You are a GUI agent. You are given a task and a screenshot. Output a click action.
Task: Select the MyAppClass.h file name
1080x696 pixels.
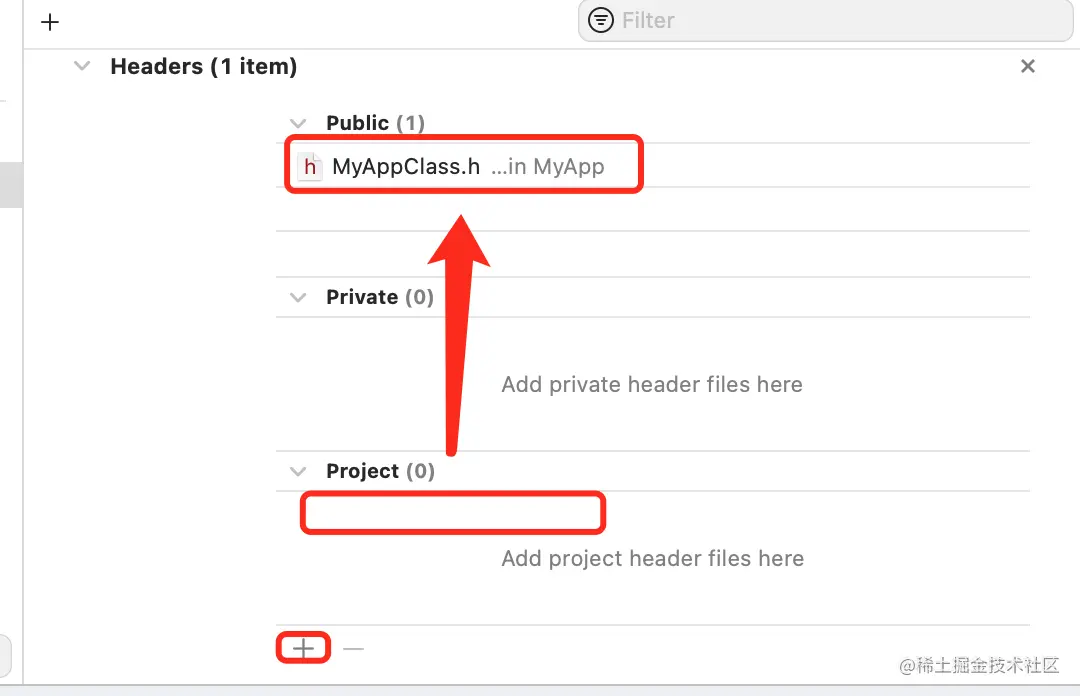(406, 166)
